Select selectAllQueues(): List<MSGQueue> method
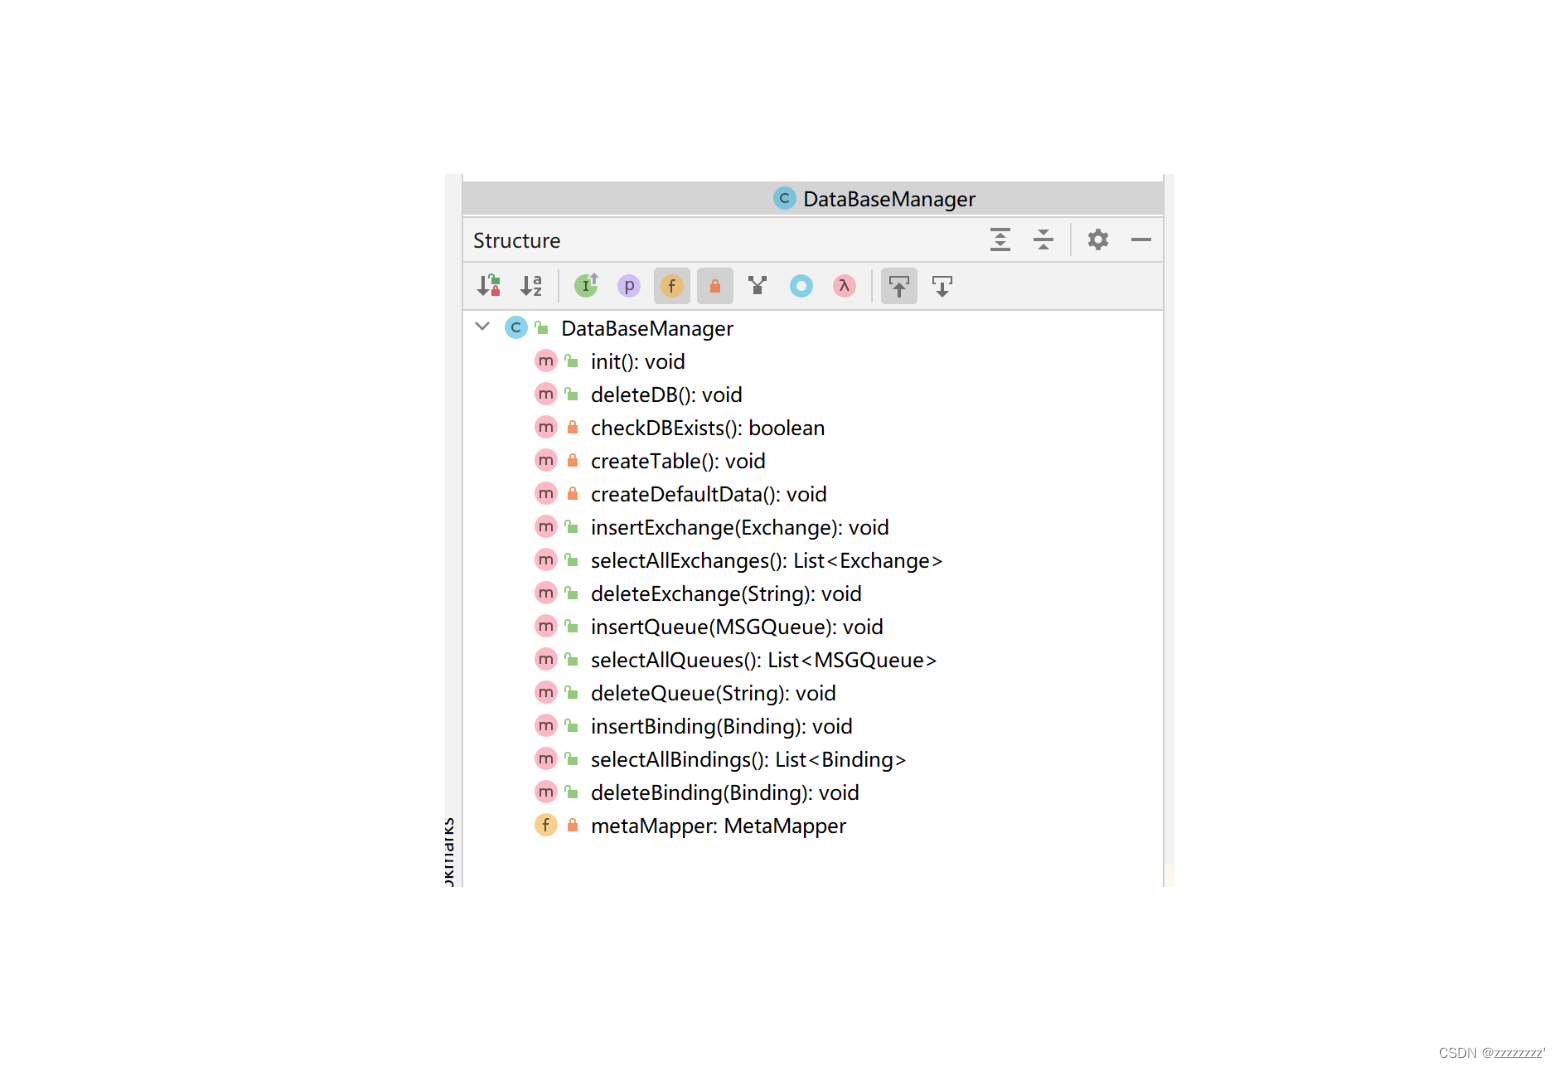Image resolution: width=1560 pixels, height=1068 pixels. (x=764, y=659)
